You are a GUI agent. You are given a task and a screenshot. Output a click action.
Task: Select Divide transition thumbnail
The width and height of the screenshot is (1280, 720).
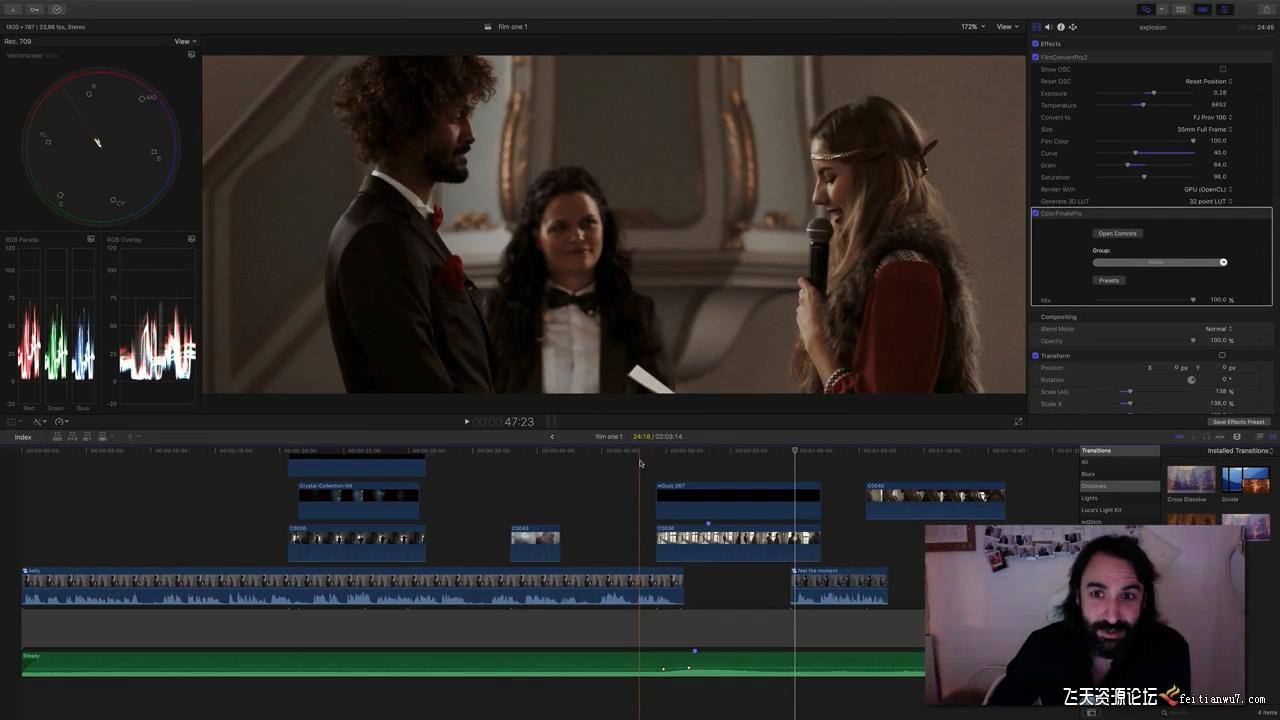(x=1245, y=479)
